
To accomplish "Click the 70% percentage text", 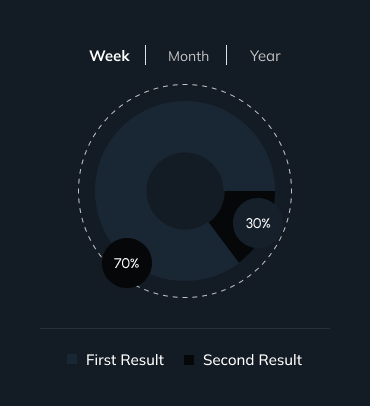I will [x=127, y=263].
